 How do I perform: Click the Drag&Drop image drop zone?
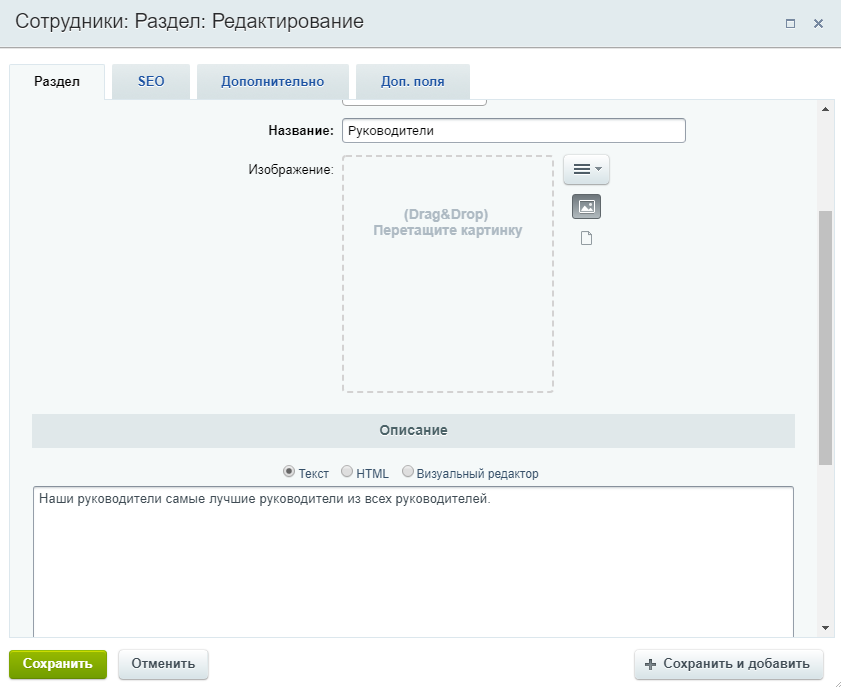pos(448,274)
